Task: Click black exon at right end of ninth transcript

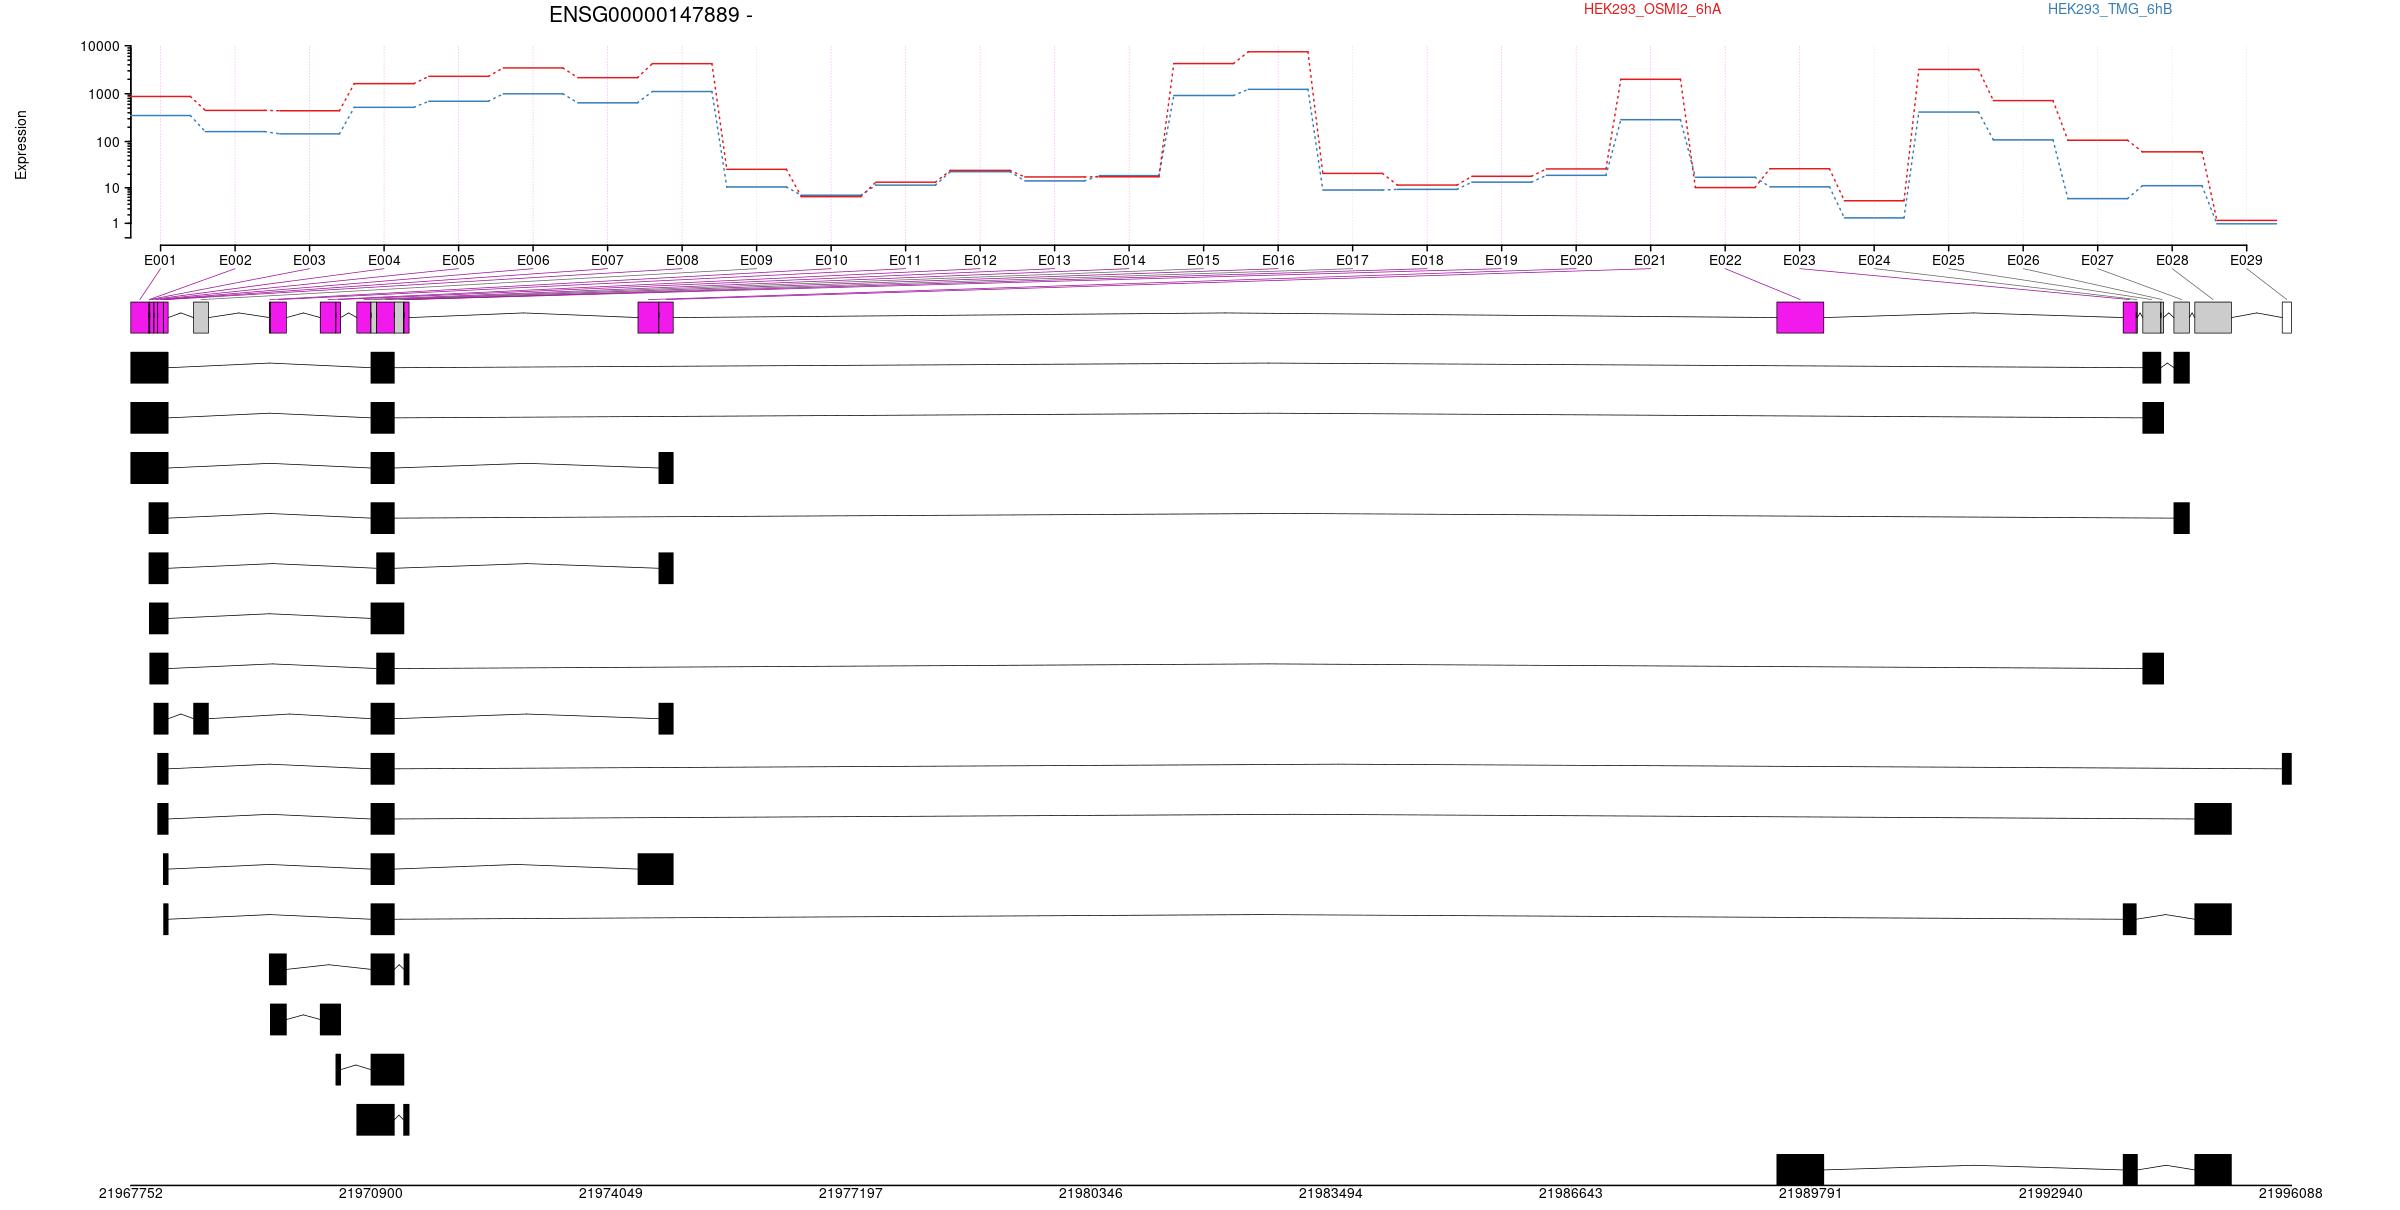Action: tap(2287, 769)
